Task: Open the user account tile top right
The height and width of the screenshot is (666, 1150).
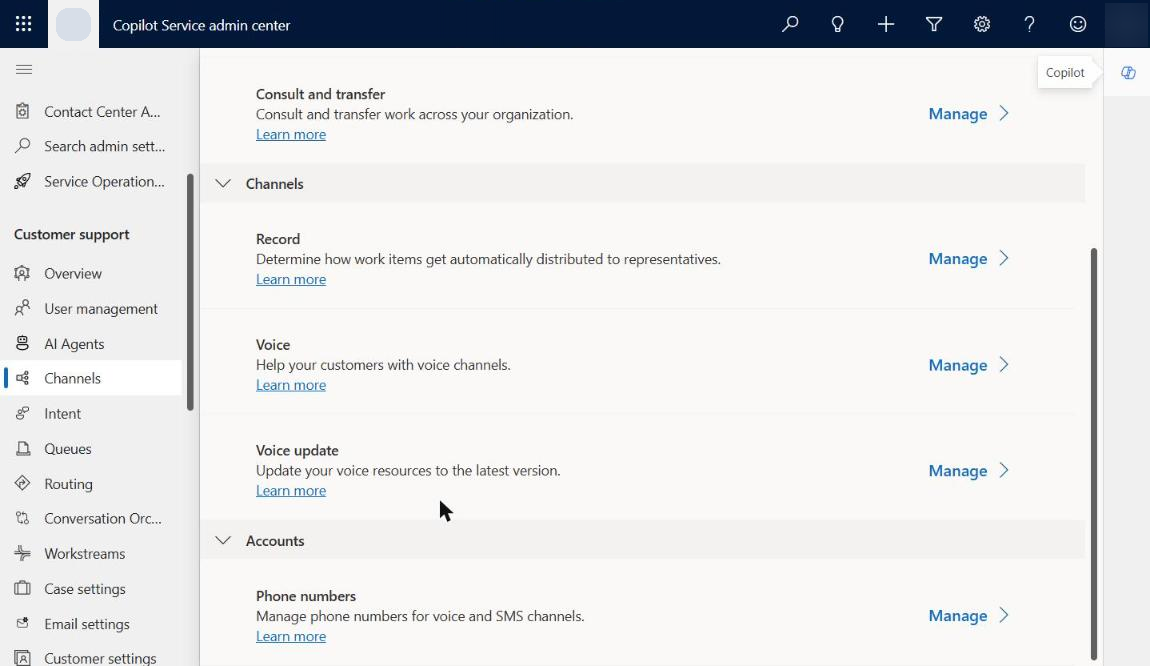Action: point(1127,24)
